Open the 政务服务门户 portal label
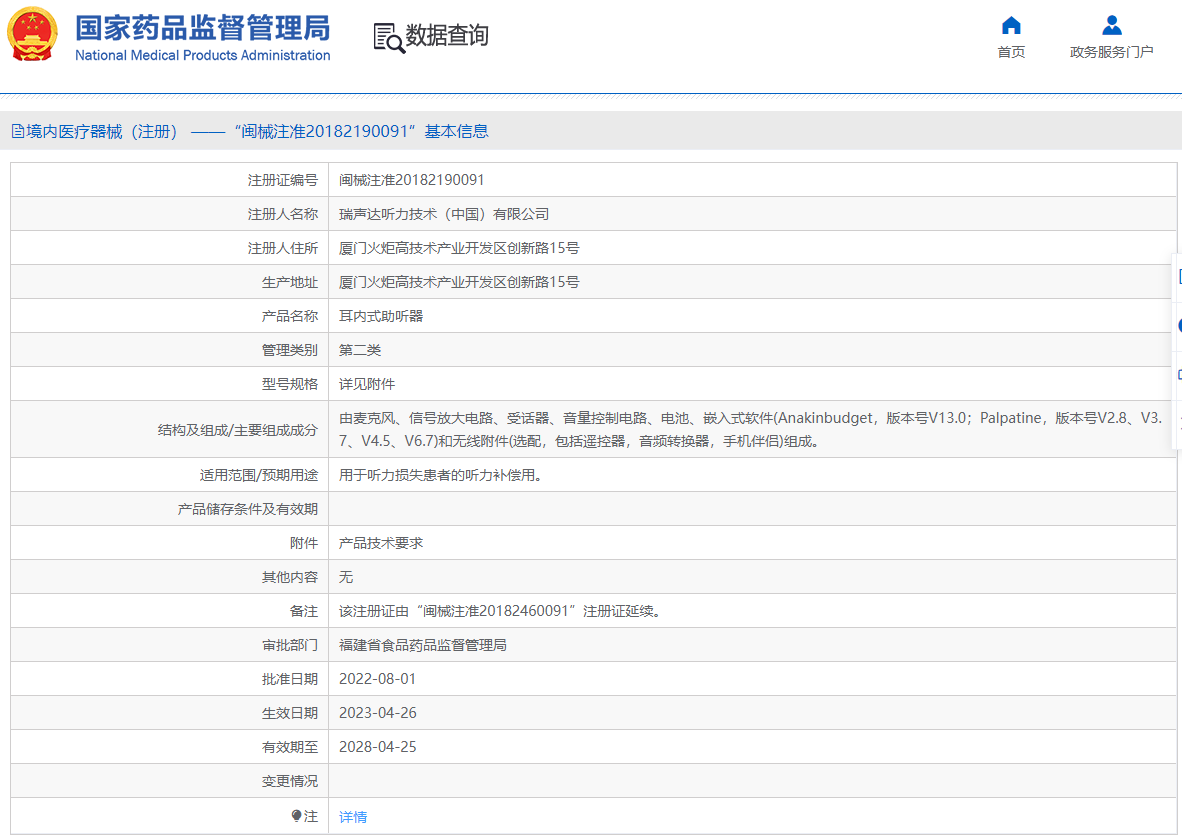This screenshot has height=838, width=1182. point(1111,52)
